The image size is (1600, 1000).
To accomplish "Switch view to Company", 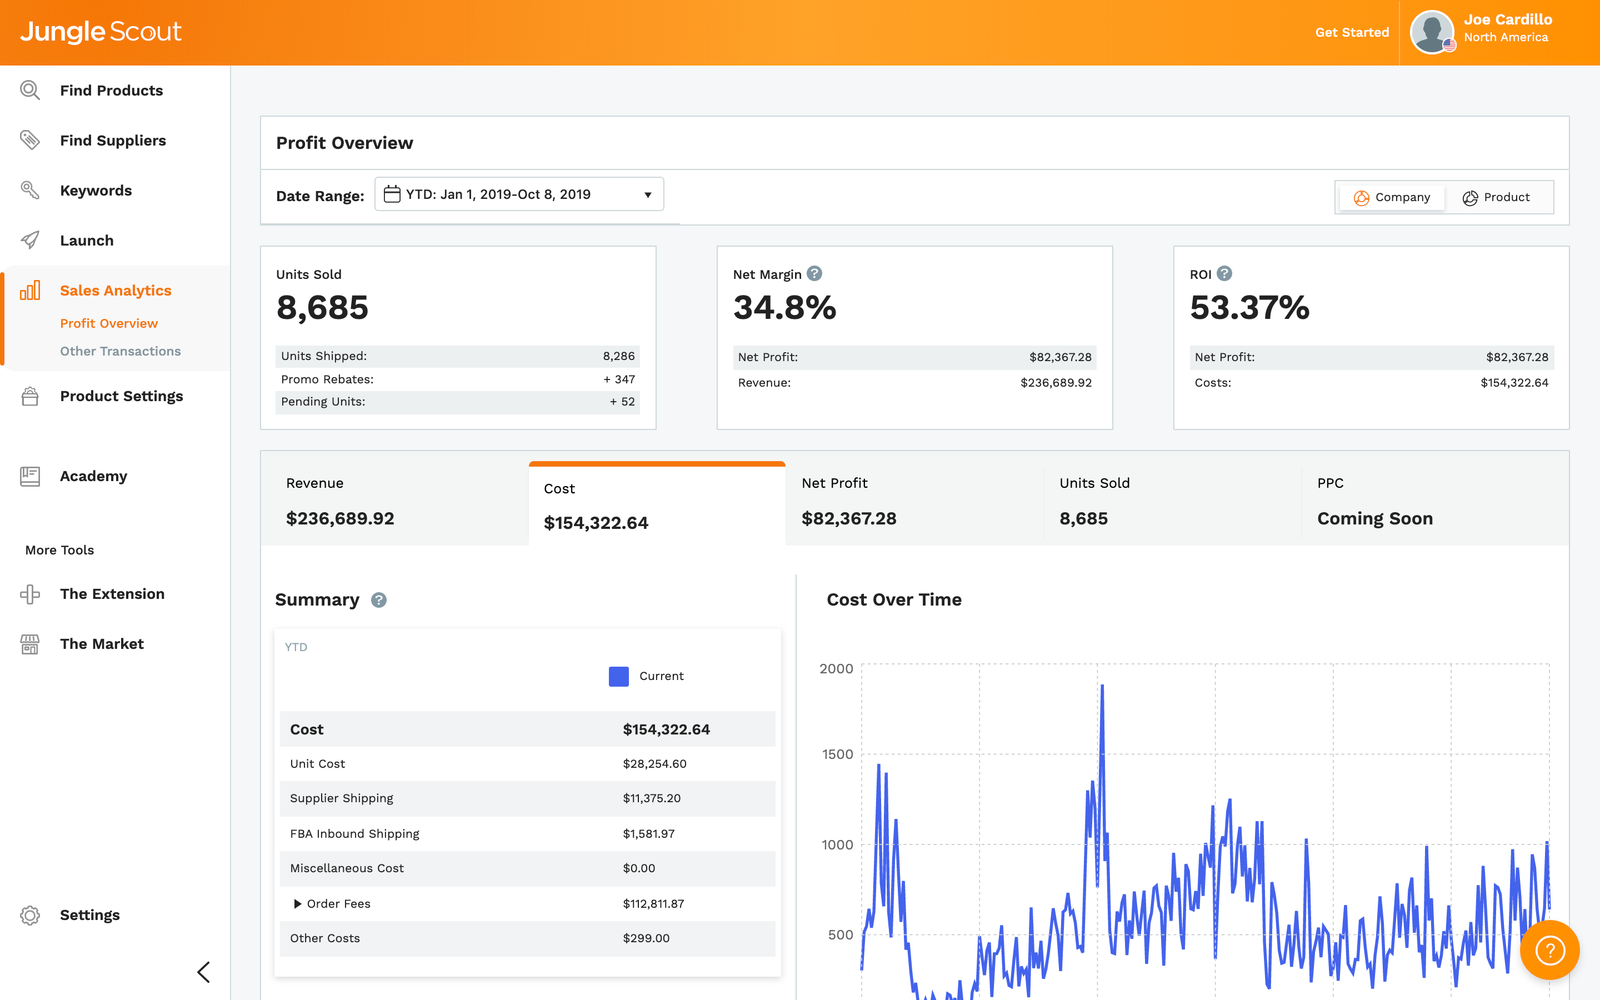I will pyautogui.click(x=1391, y=197).
